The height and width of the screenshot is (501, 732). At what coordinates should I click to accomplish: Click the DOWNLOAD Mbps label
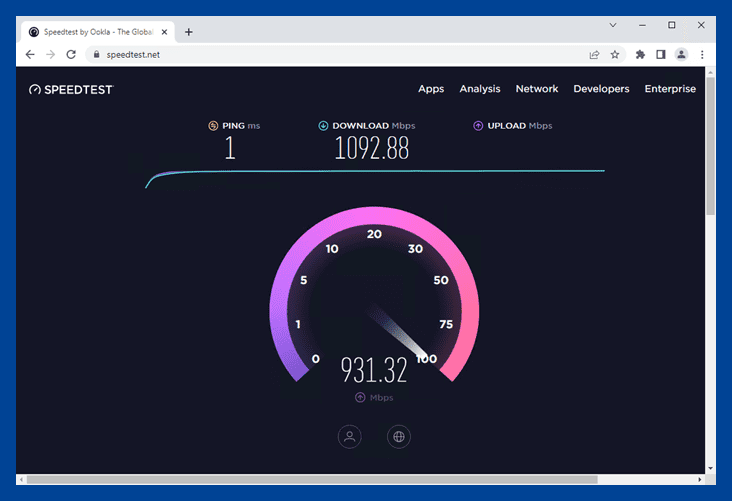[x=373, y=126]
